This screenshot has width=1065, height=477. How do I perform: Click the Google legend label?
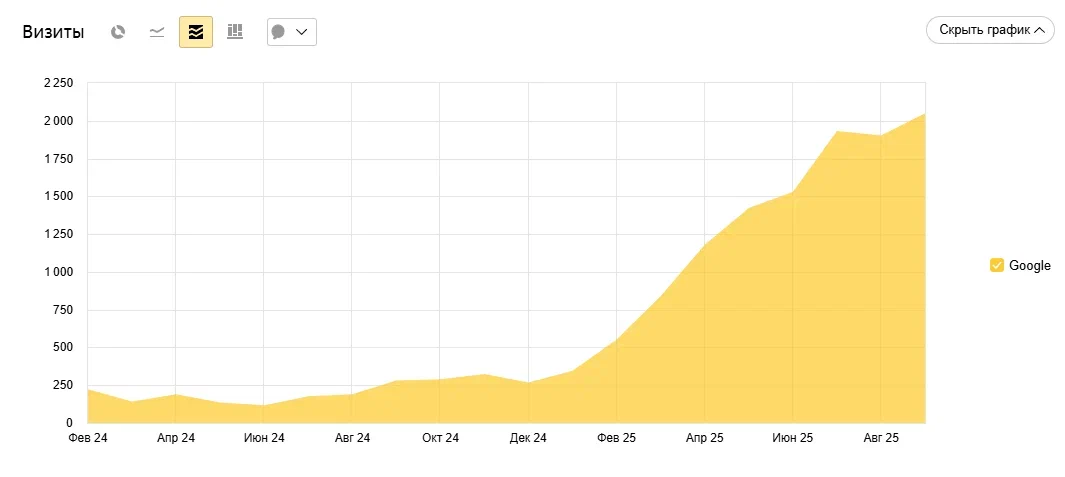[1029, 266]
